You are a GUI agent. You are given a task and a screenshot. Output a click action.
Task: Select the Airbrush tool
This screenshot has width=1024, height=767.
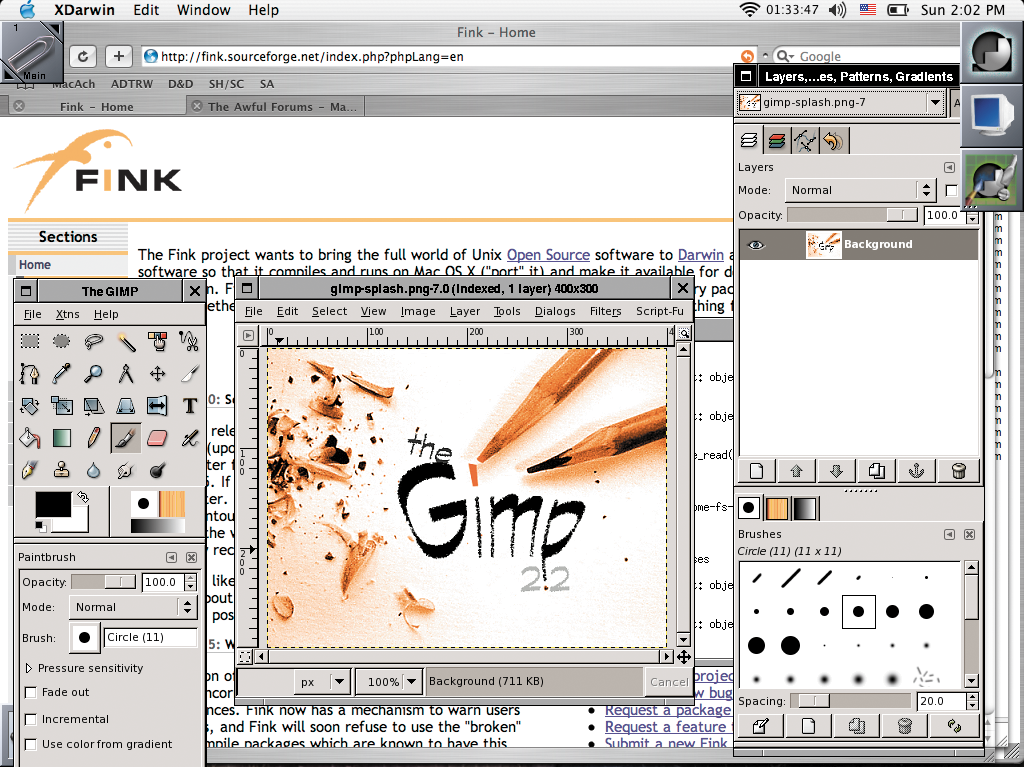point(189,438)
